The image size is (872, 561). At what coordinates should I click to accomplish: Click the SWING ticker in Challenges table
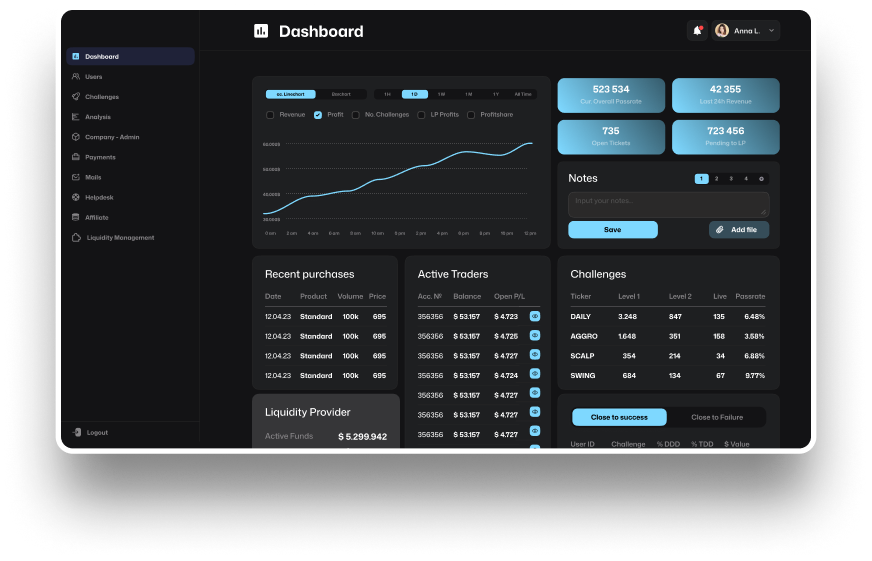point(583,376)
